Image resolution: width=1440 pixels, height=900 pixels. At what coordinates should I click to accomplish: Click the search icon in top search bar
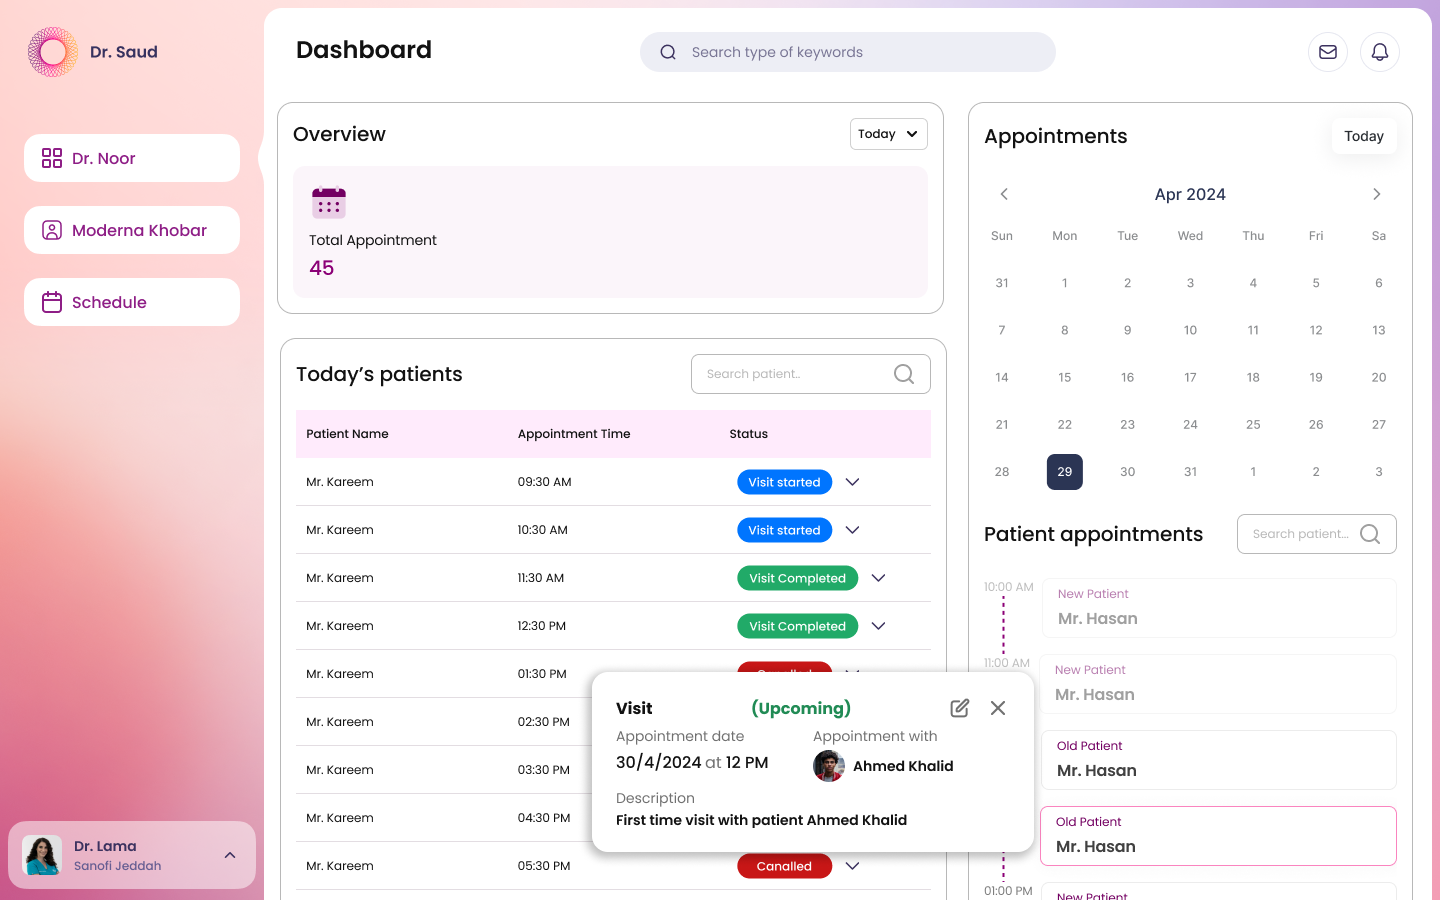coord(668,52)
